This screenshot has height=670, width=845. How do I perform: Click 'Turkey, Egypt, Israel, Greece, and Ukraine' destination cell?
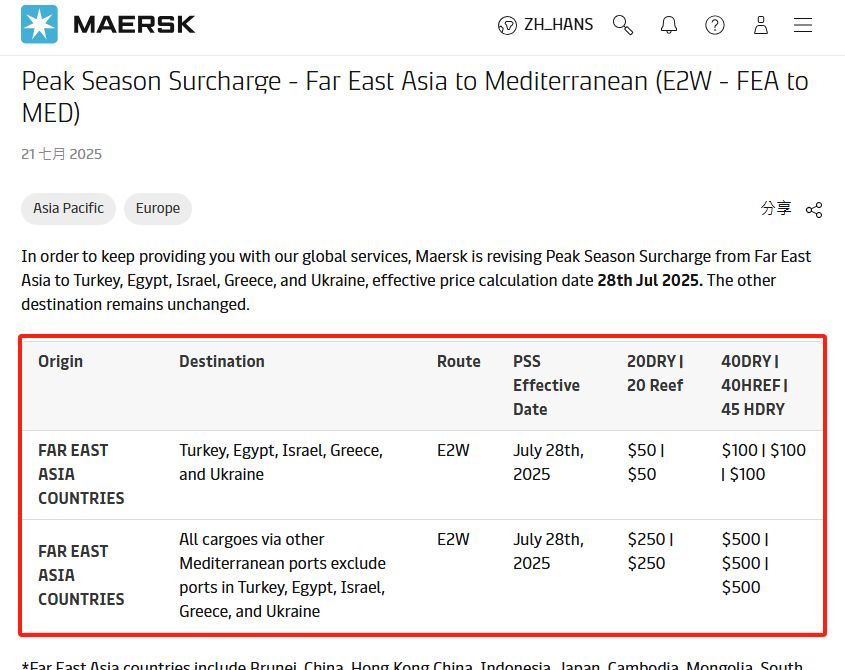tap(281, 462)
